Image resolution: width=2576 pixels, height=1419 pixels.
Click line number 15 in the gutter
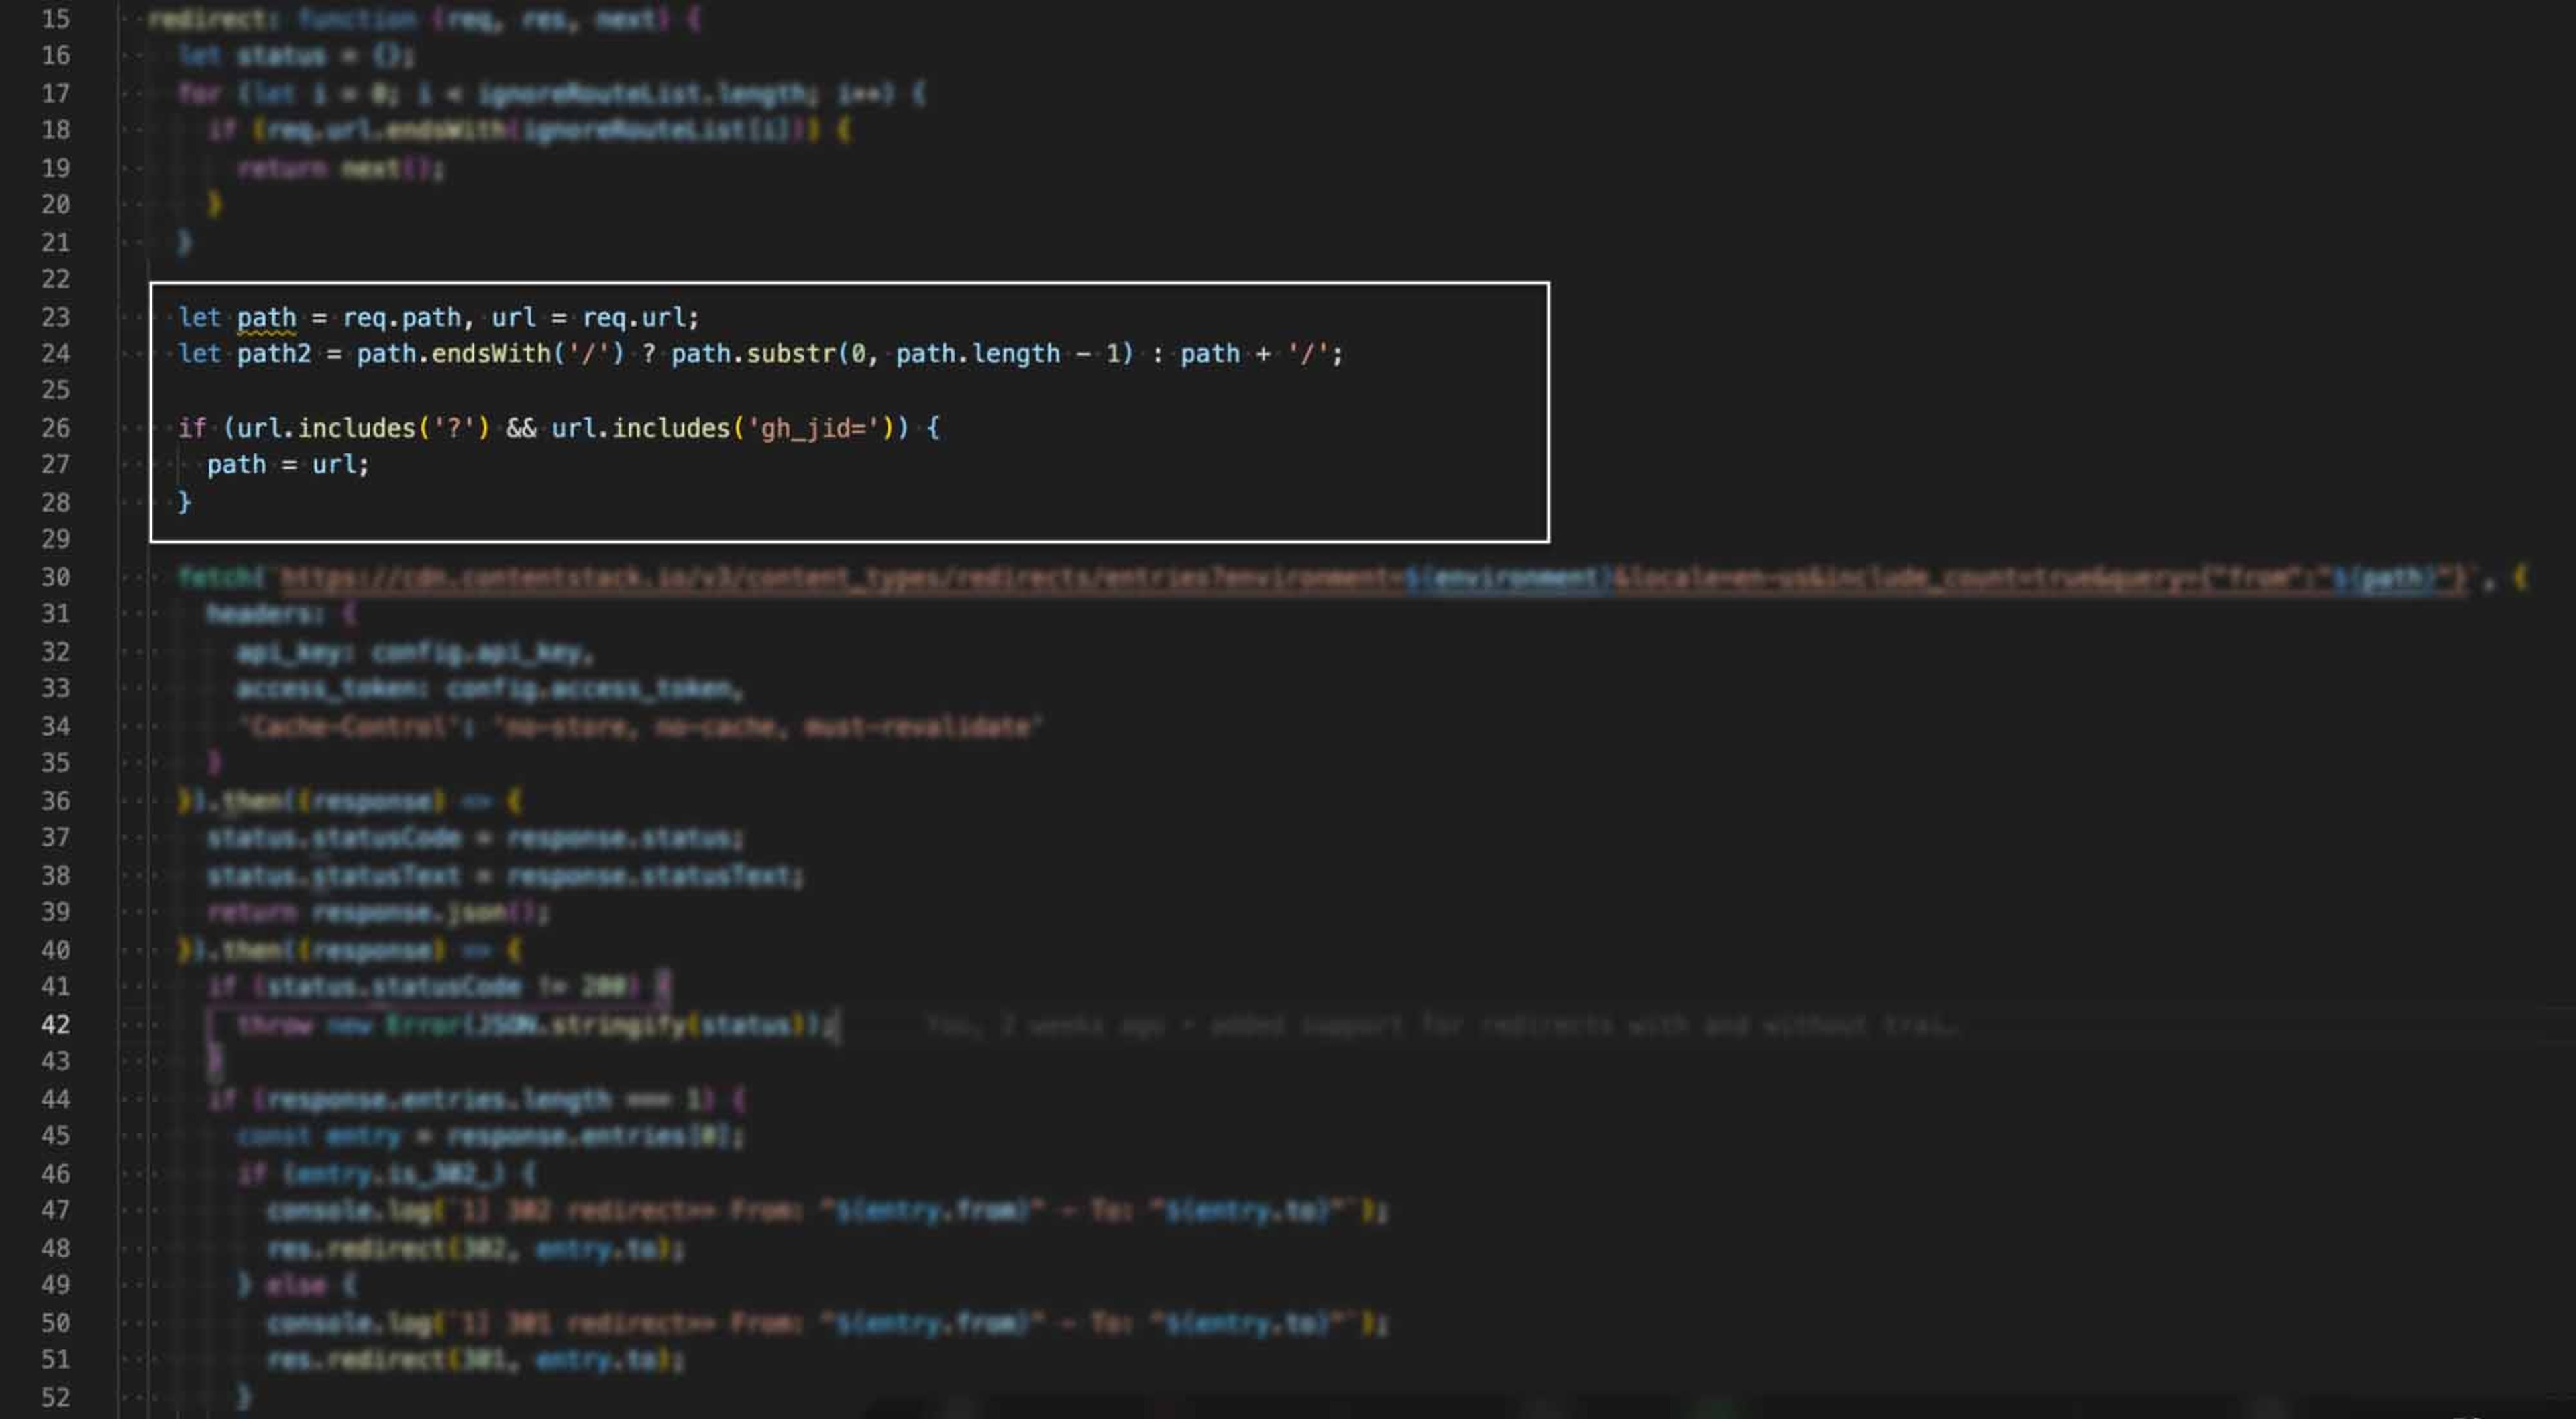click(x=56, y=19)
